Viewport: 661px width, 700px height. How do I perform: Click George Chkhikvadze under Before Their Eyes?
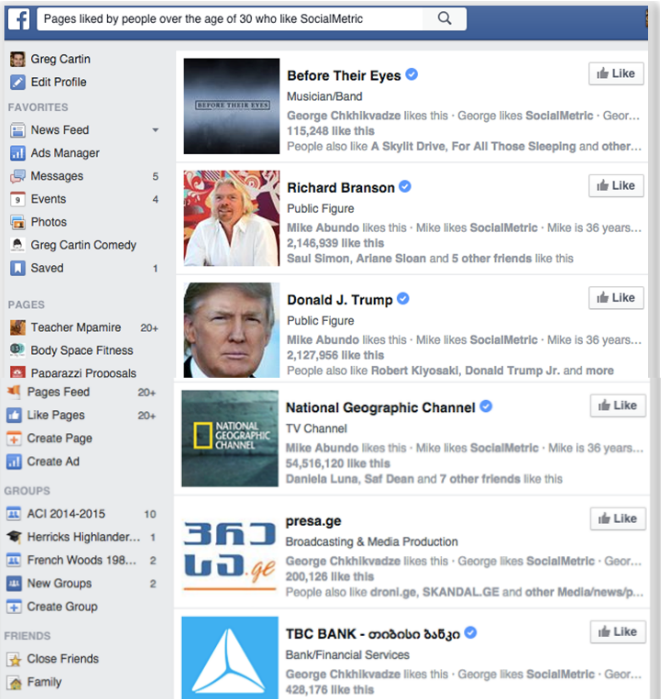point(344,116)
